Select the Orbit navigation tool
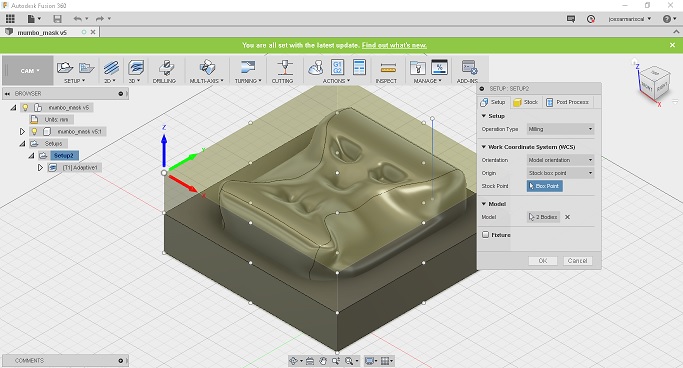This screenshot has height=368, width=683. (x=294, y=361)
